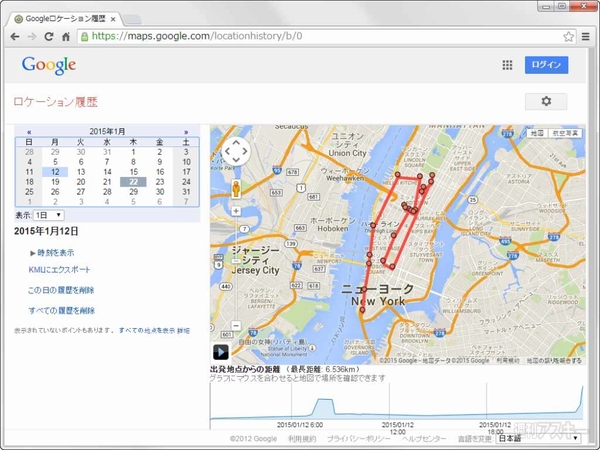
Task: Zoom out on map with minus
Action: 236,325
